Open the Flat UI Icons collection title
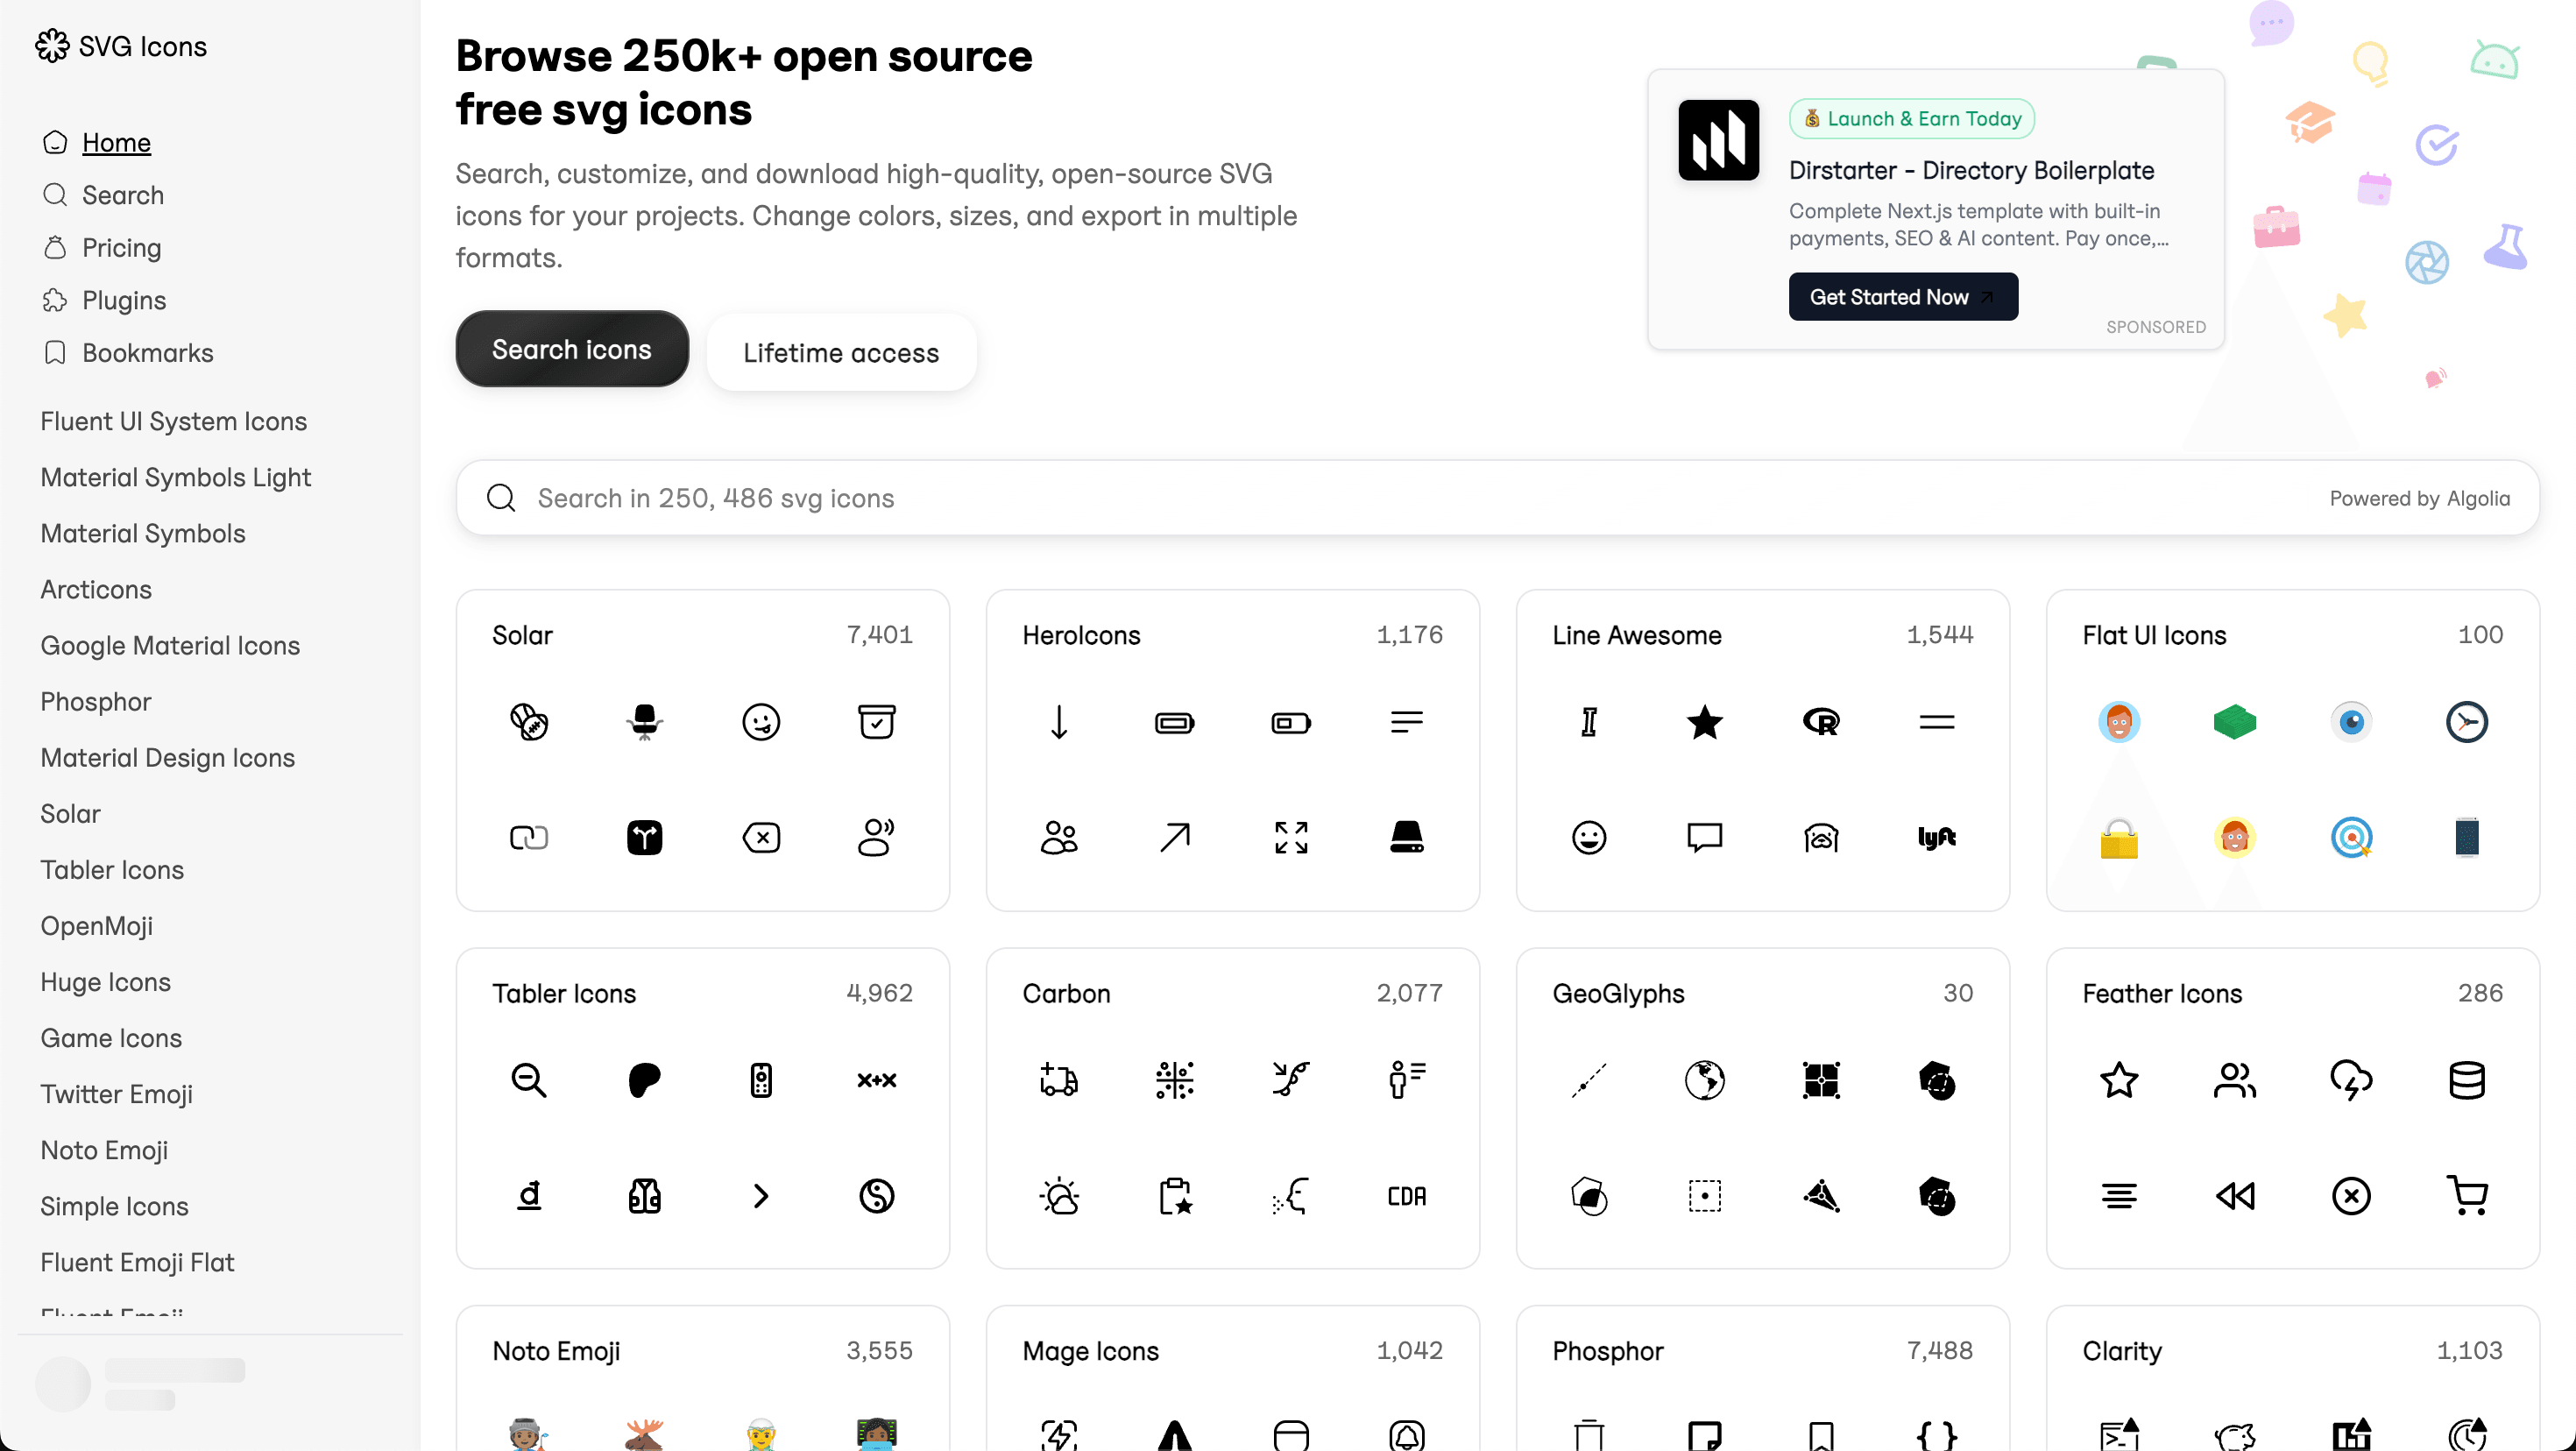The image size is (2576, 1451). pyautogui.click(x=2154, y=635)
